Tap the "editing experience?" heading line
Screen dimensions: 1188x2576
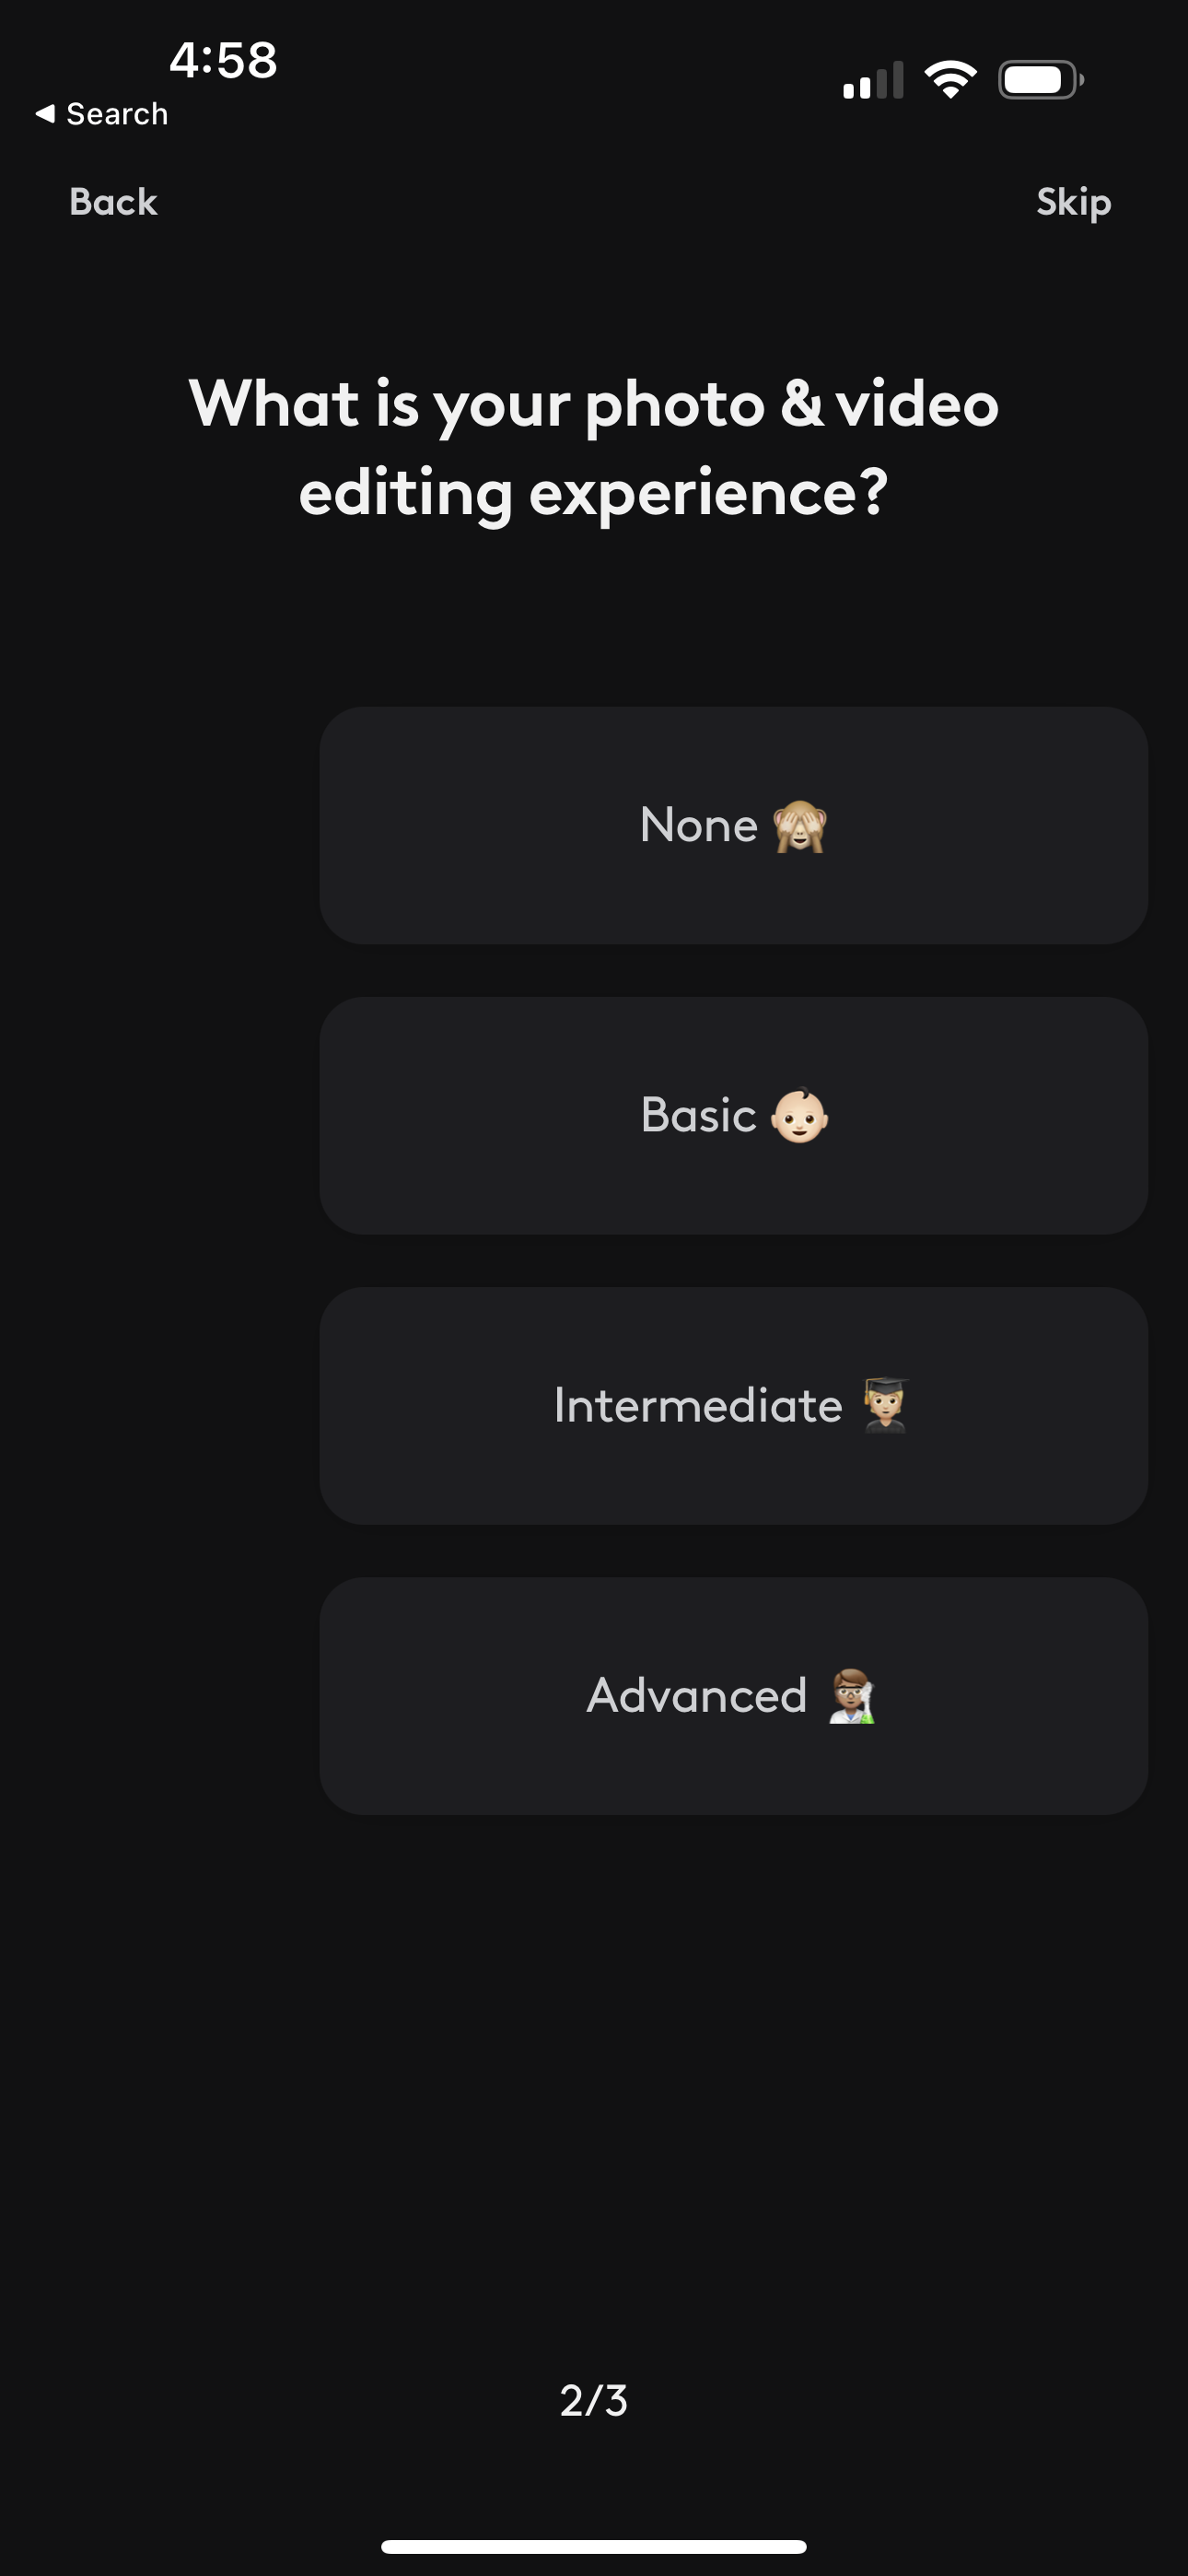pyautogui.click(x=594, y=492)
